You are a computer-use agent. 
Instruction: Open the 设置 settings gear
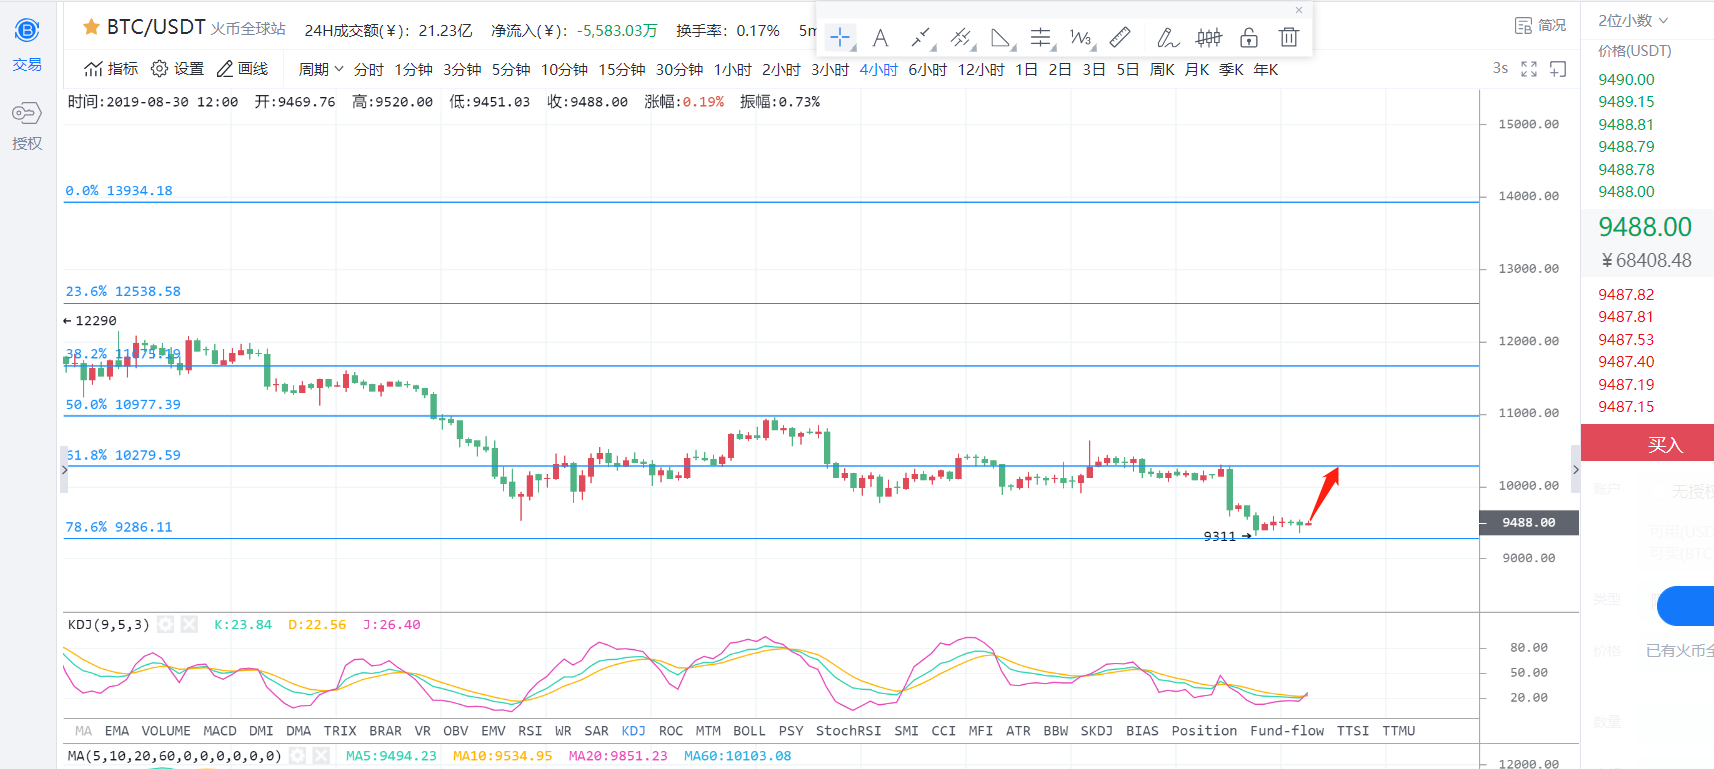pyautogui.click(x=177, y=68)
